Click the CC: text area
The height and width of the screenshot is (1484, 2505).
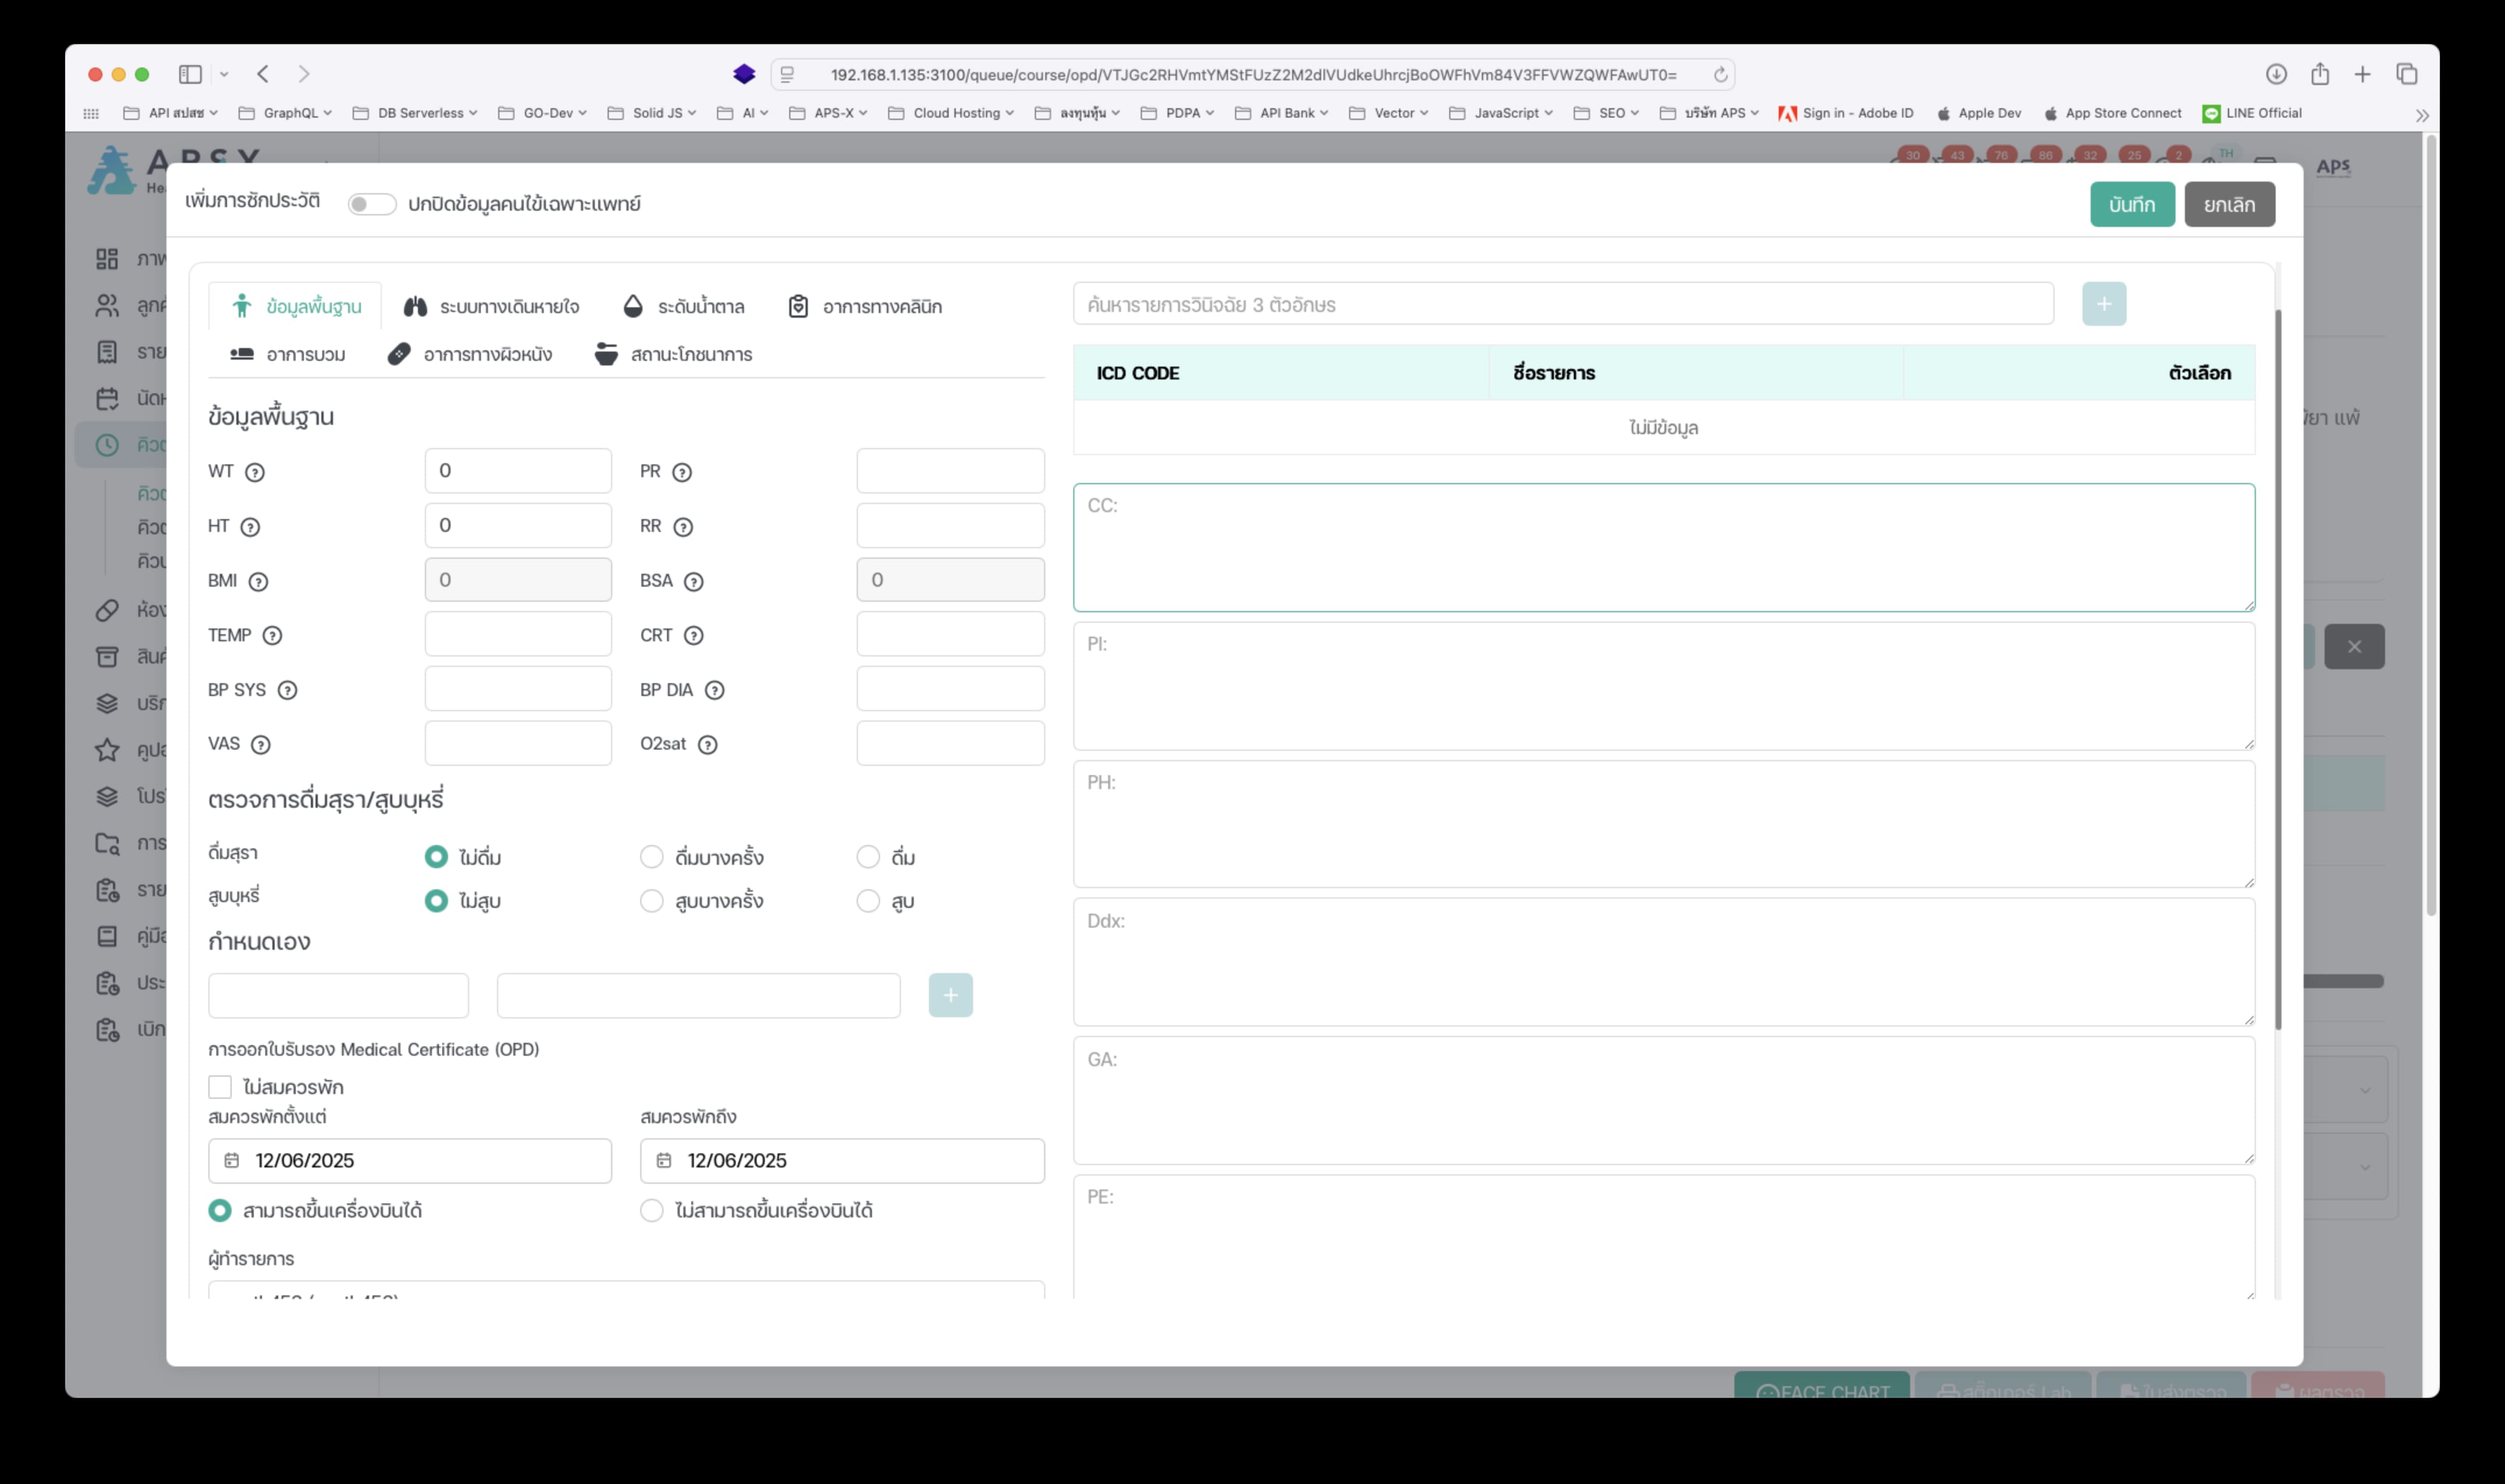tap(1664, 547)
